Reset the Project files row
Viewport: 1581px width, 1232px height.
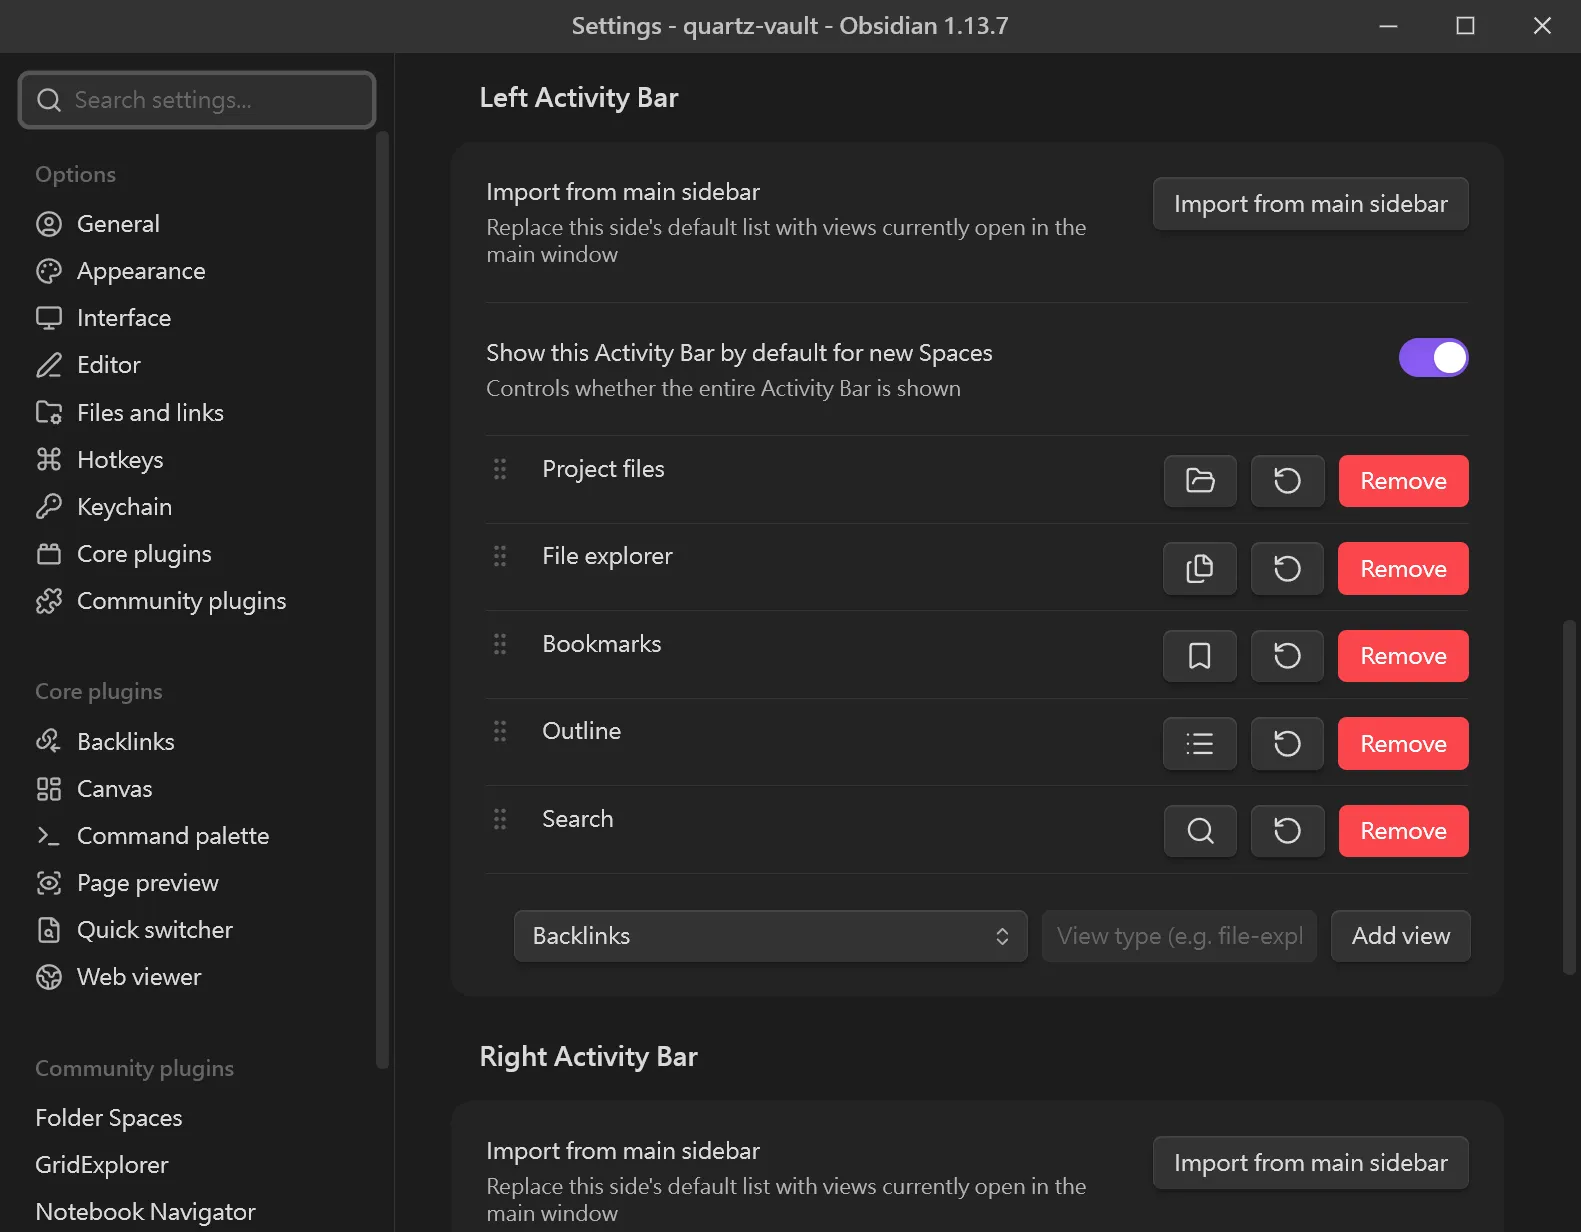pyautogui.click(x=1287, y=481)
